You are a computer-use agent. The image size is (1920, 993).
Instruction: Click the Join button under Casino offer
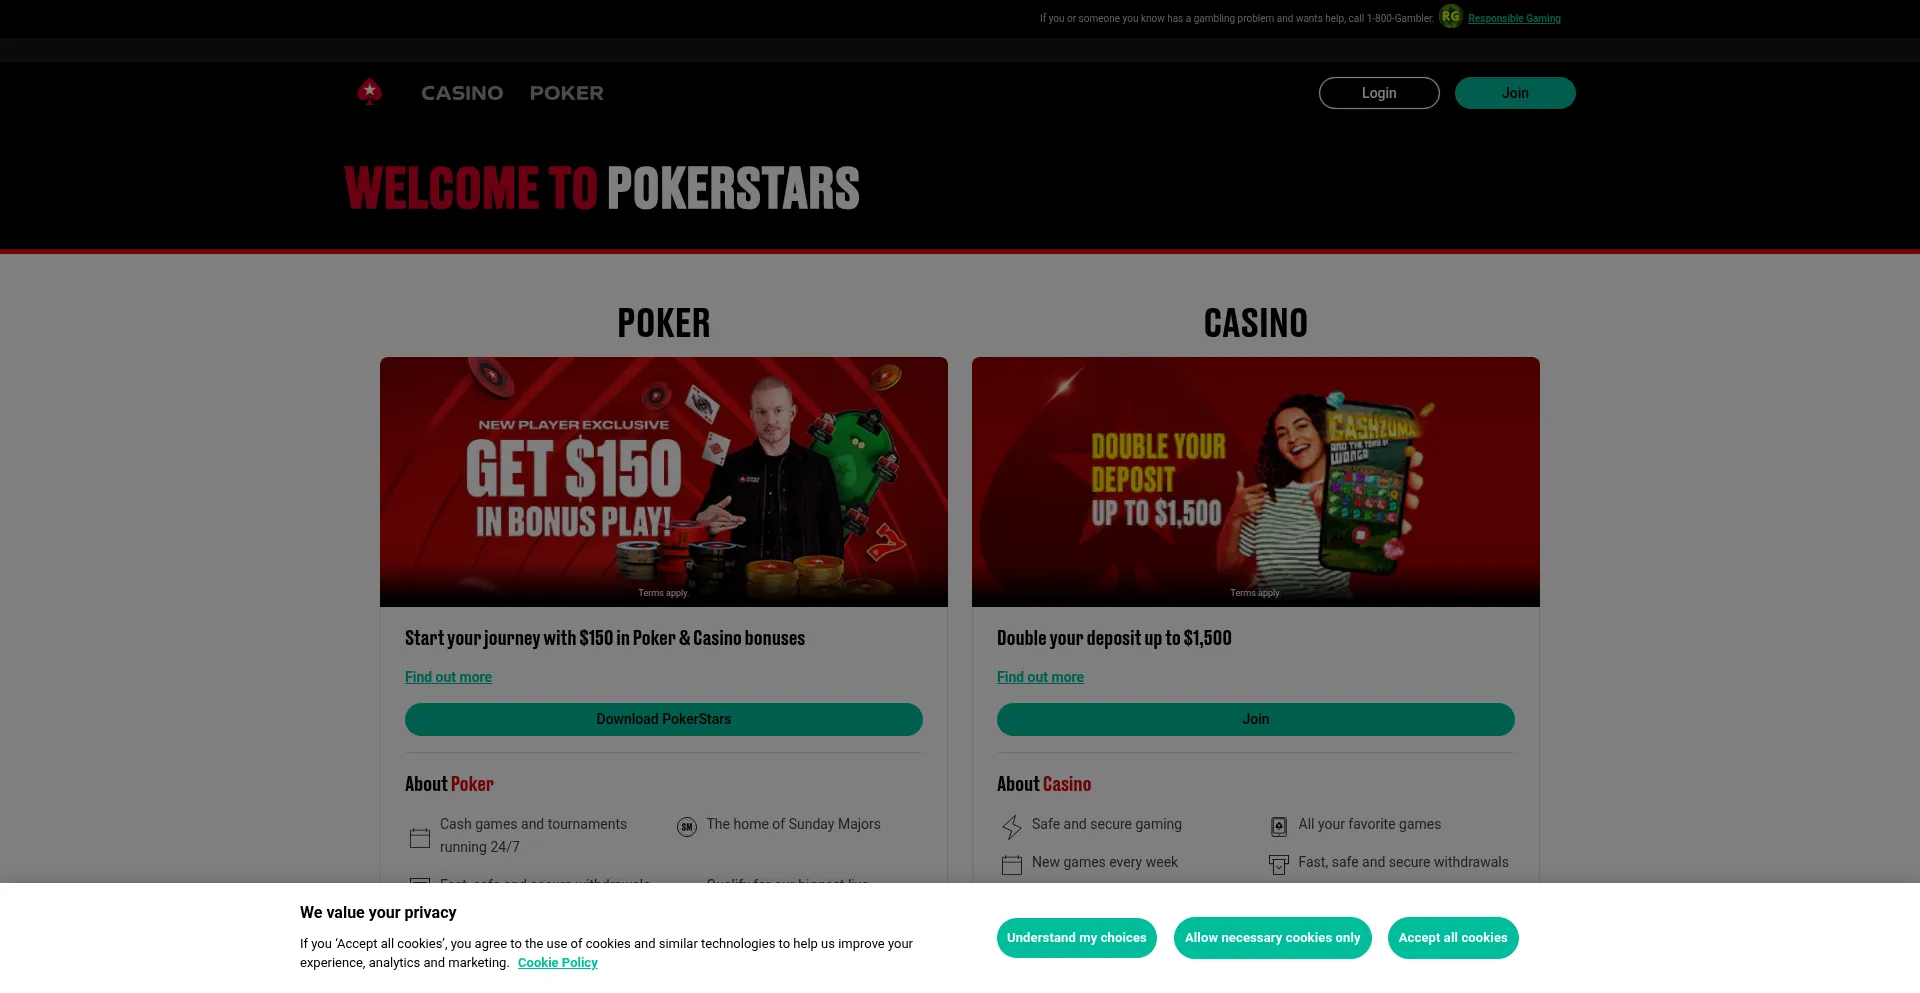click(1256, 719)
